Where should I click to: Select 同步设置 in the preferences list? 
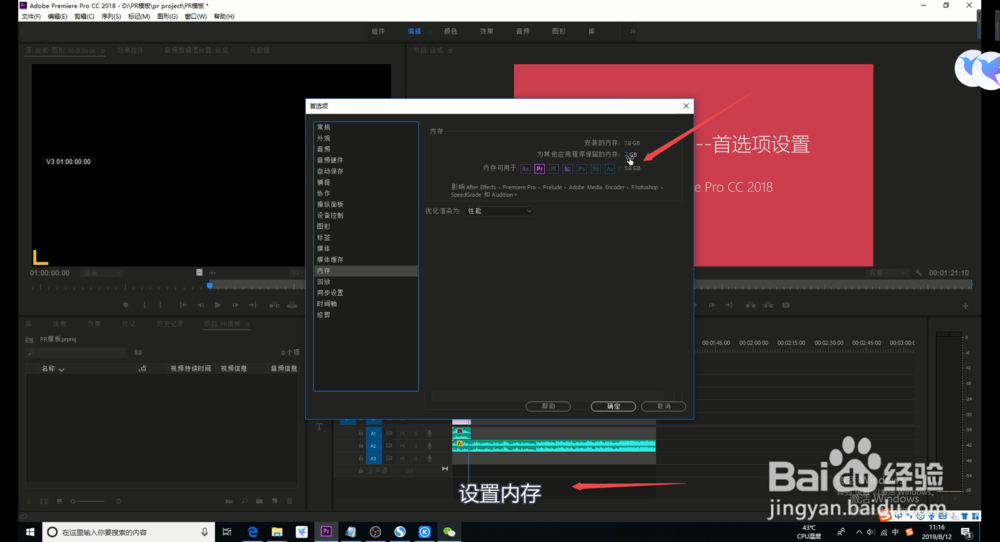pyautogui.click(x=330, y=293)
